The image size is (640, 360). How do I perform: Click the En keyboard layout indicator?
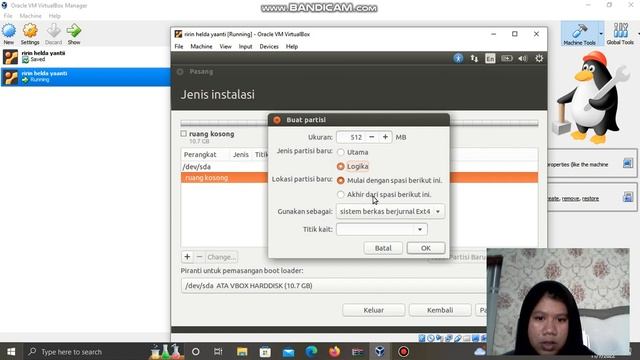(490, 58)
